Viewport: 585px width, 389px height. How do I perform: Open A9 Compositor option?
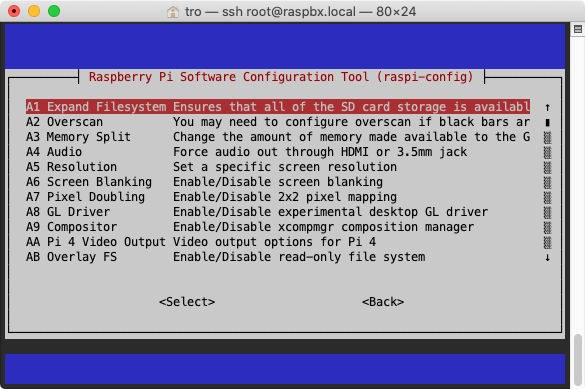pos(278,227)
